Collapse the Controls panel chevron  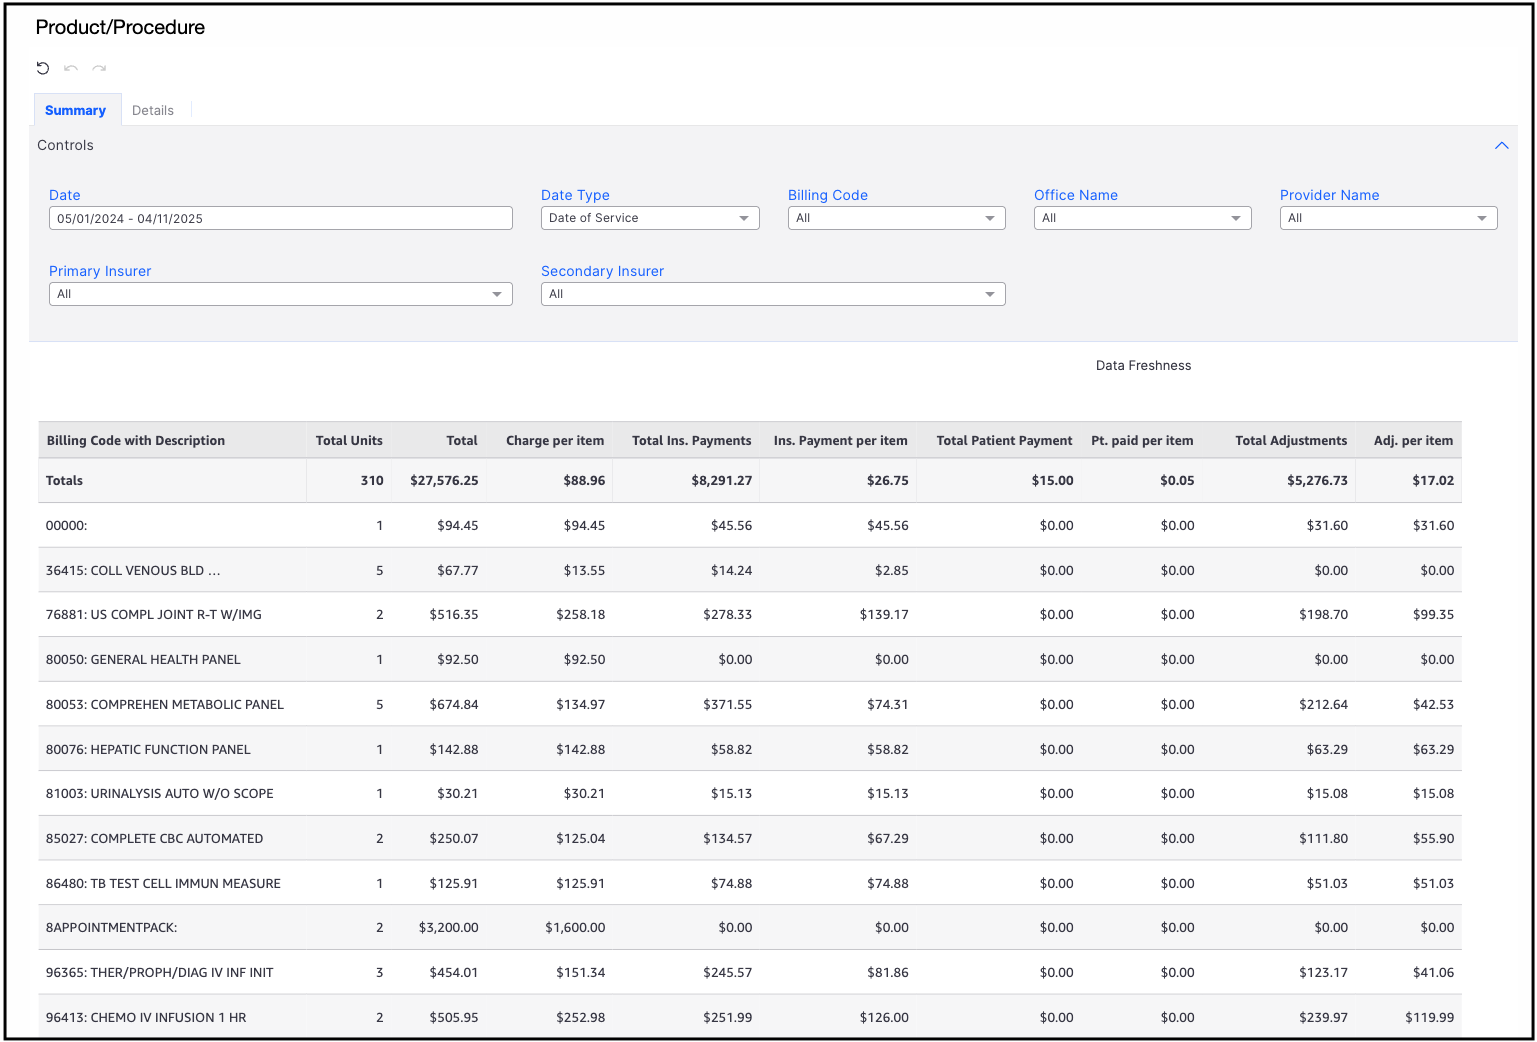pos(1501,146)
